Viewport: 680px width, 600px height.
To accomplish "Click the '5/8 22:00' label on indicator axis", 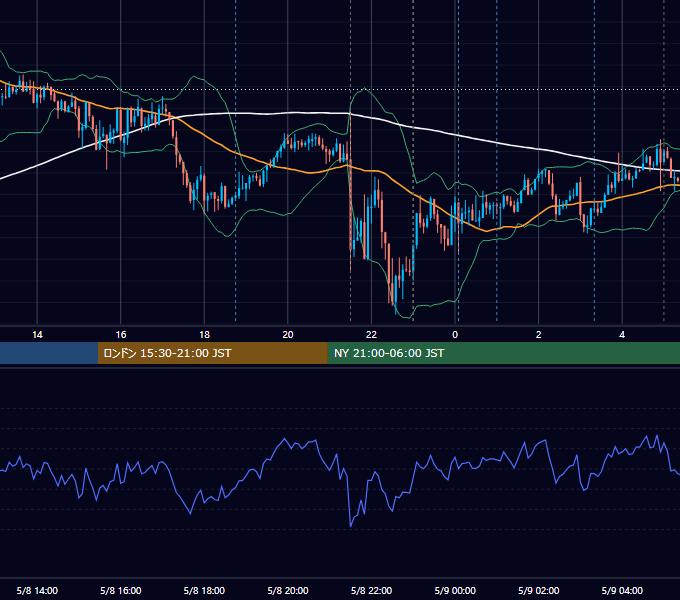I will click(x=371, y=590).
